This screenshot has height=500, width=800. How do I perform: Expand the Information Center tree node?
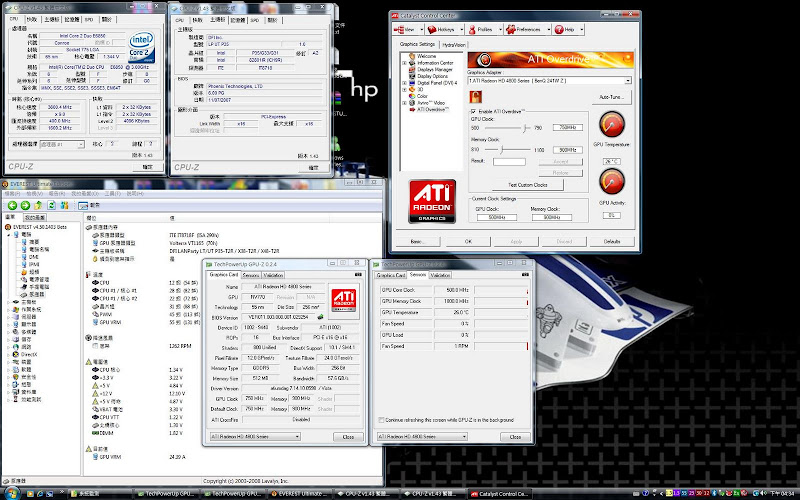point(404,62)
